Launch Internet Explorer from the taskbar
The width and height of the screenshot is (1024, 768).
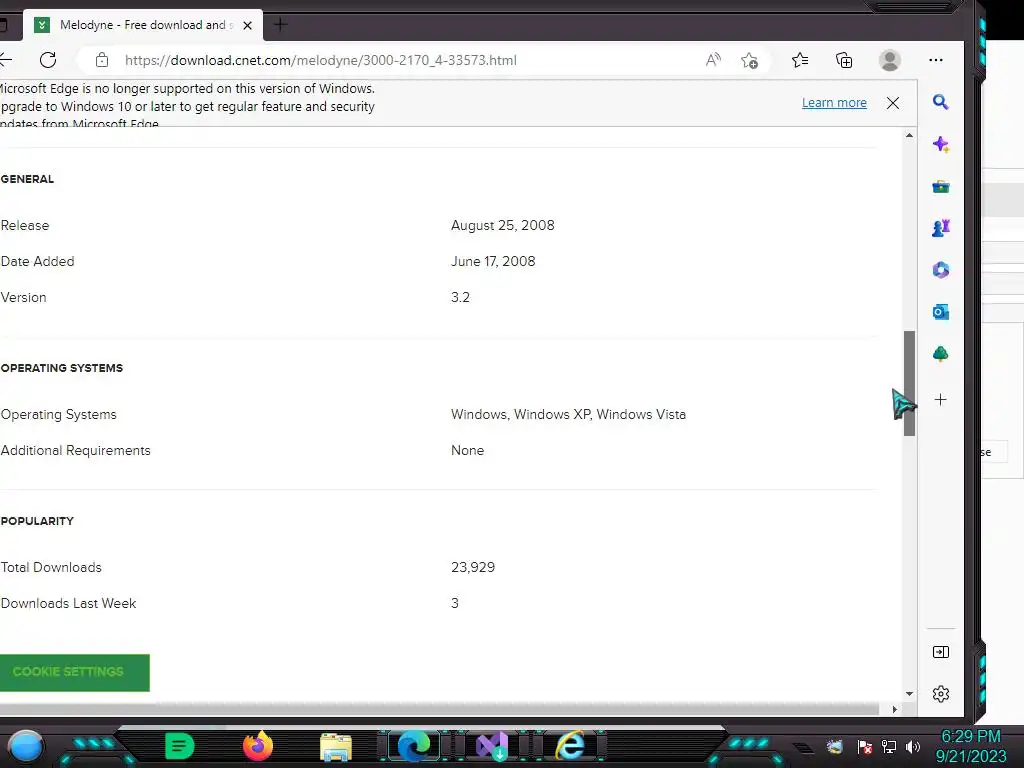coord(570,746)
